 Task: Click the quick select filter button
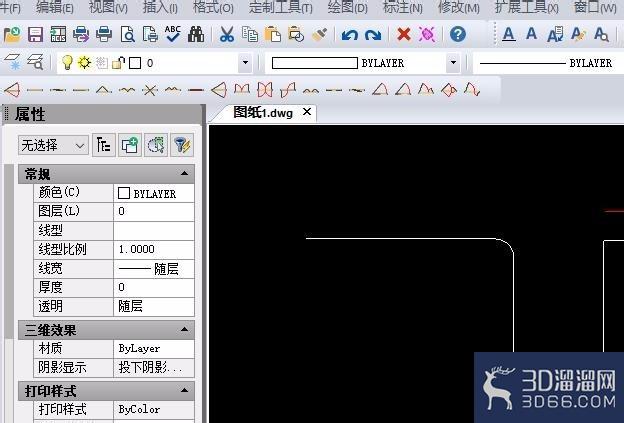click(x=182, y=145)
